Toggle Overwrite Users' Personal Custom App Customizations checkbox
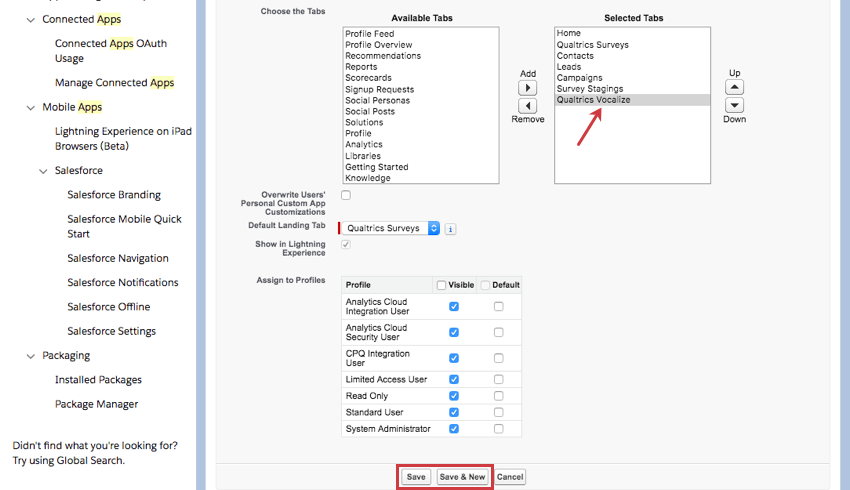Viewport: 850px width, 490px height. 346,195
